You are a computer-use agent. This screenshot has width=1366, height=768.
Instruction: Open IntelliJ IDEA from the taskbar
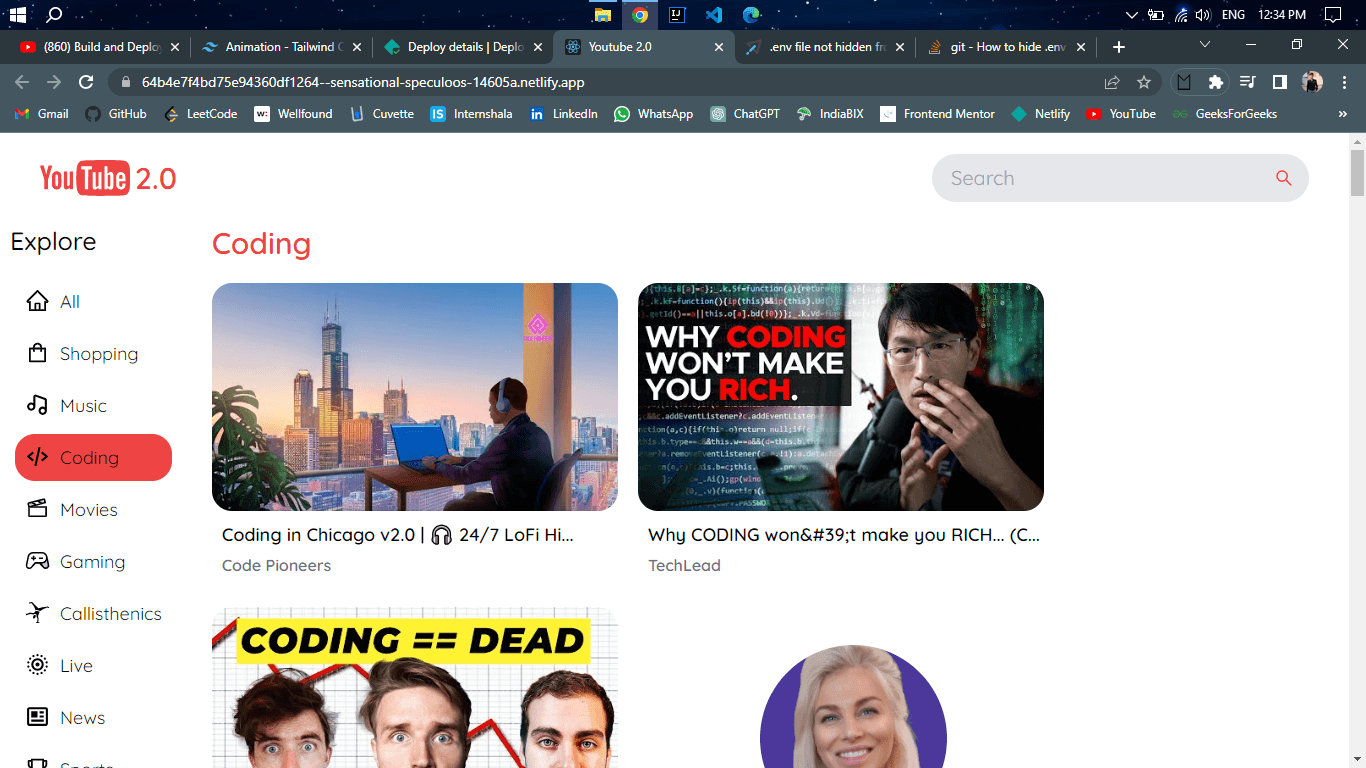(x=677, y=15)
